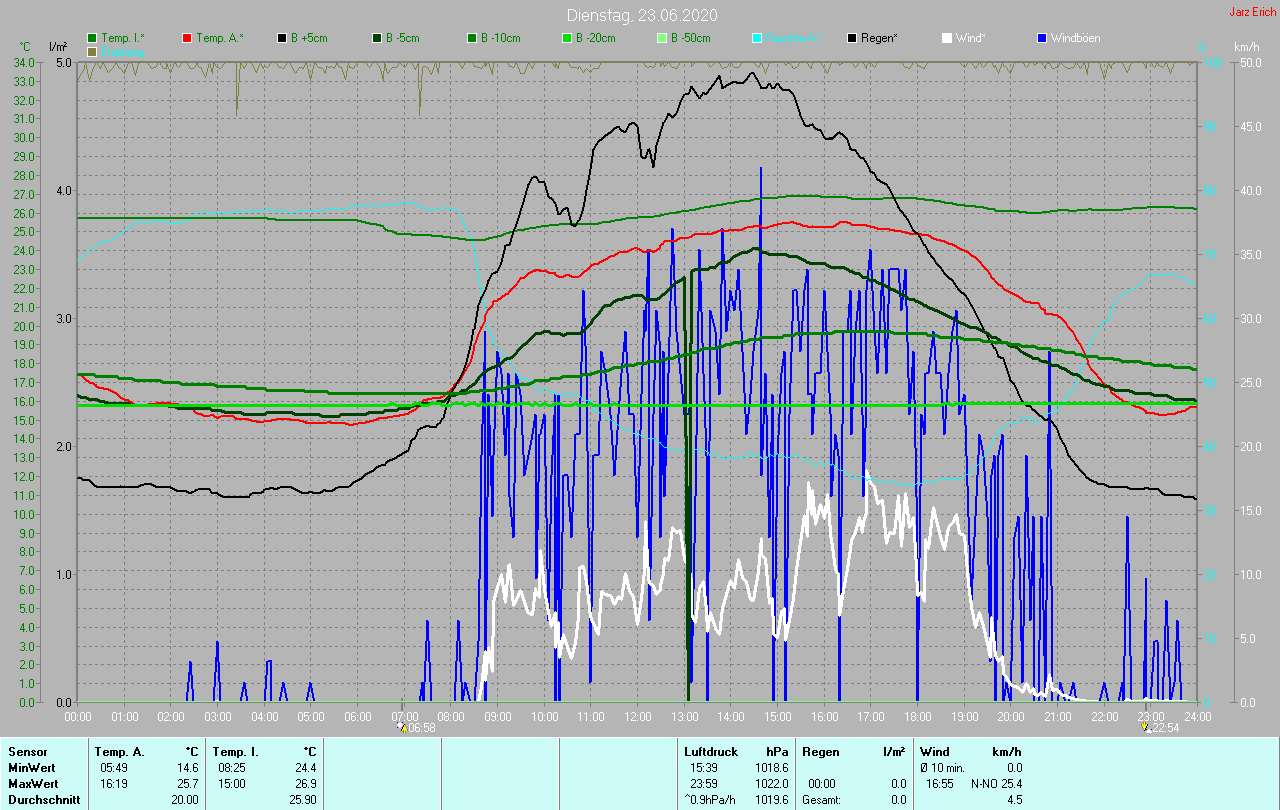Click the 'B -10cm' legend label

501,38
